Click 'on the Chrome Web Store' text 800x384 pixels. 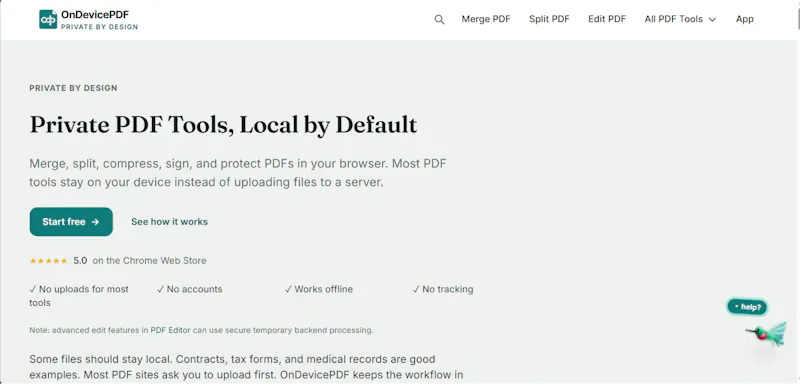(x=149, y=261)
